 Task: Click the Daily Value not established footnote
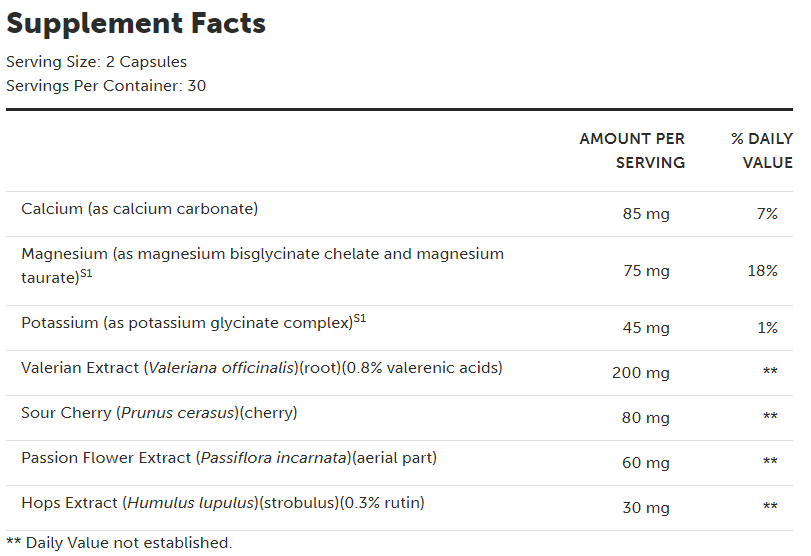click(119, 543)
